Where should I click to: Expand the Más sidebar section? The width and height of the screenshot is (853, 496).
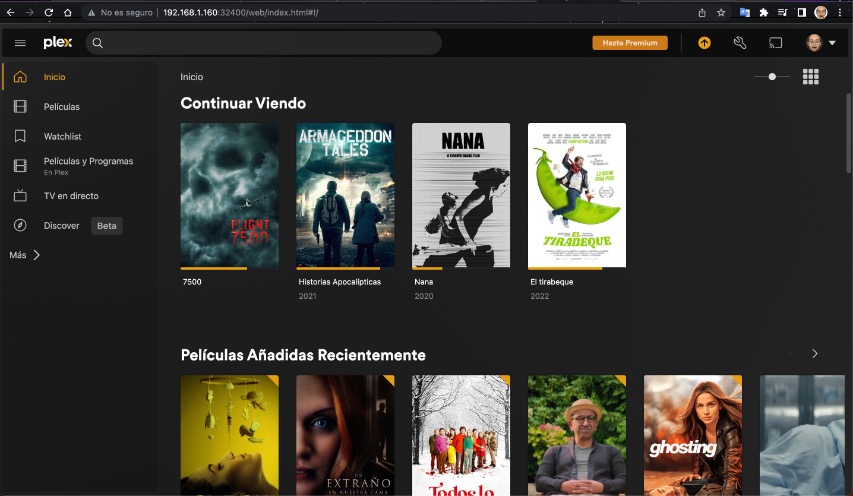[x=24, y=255]
